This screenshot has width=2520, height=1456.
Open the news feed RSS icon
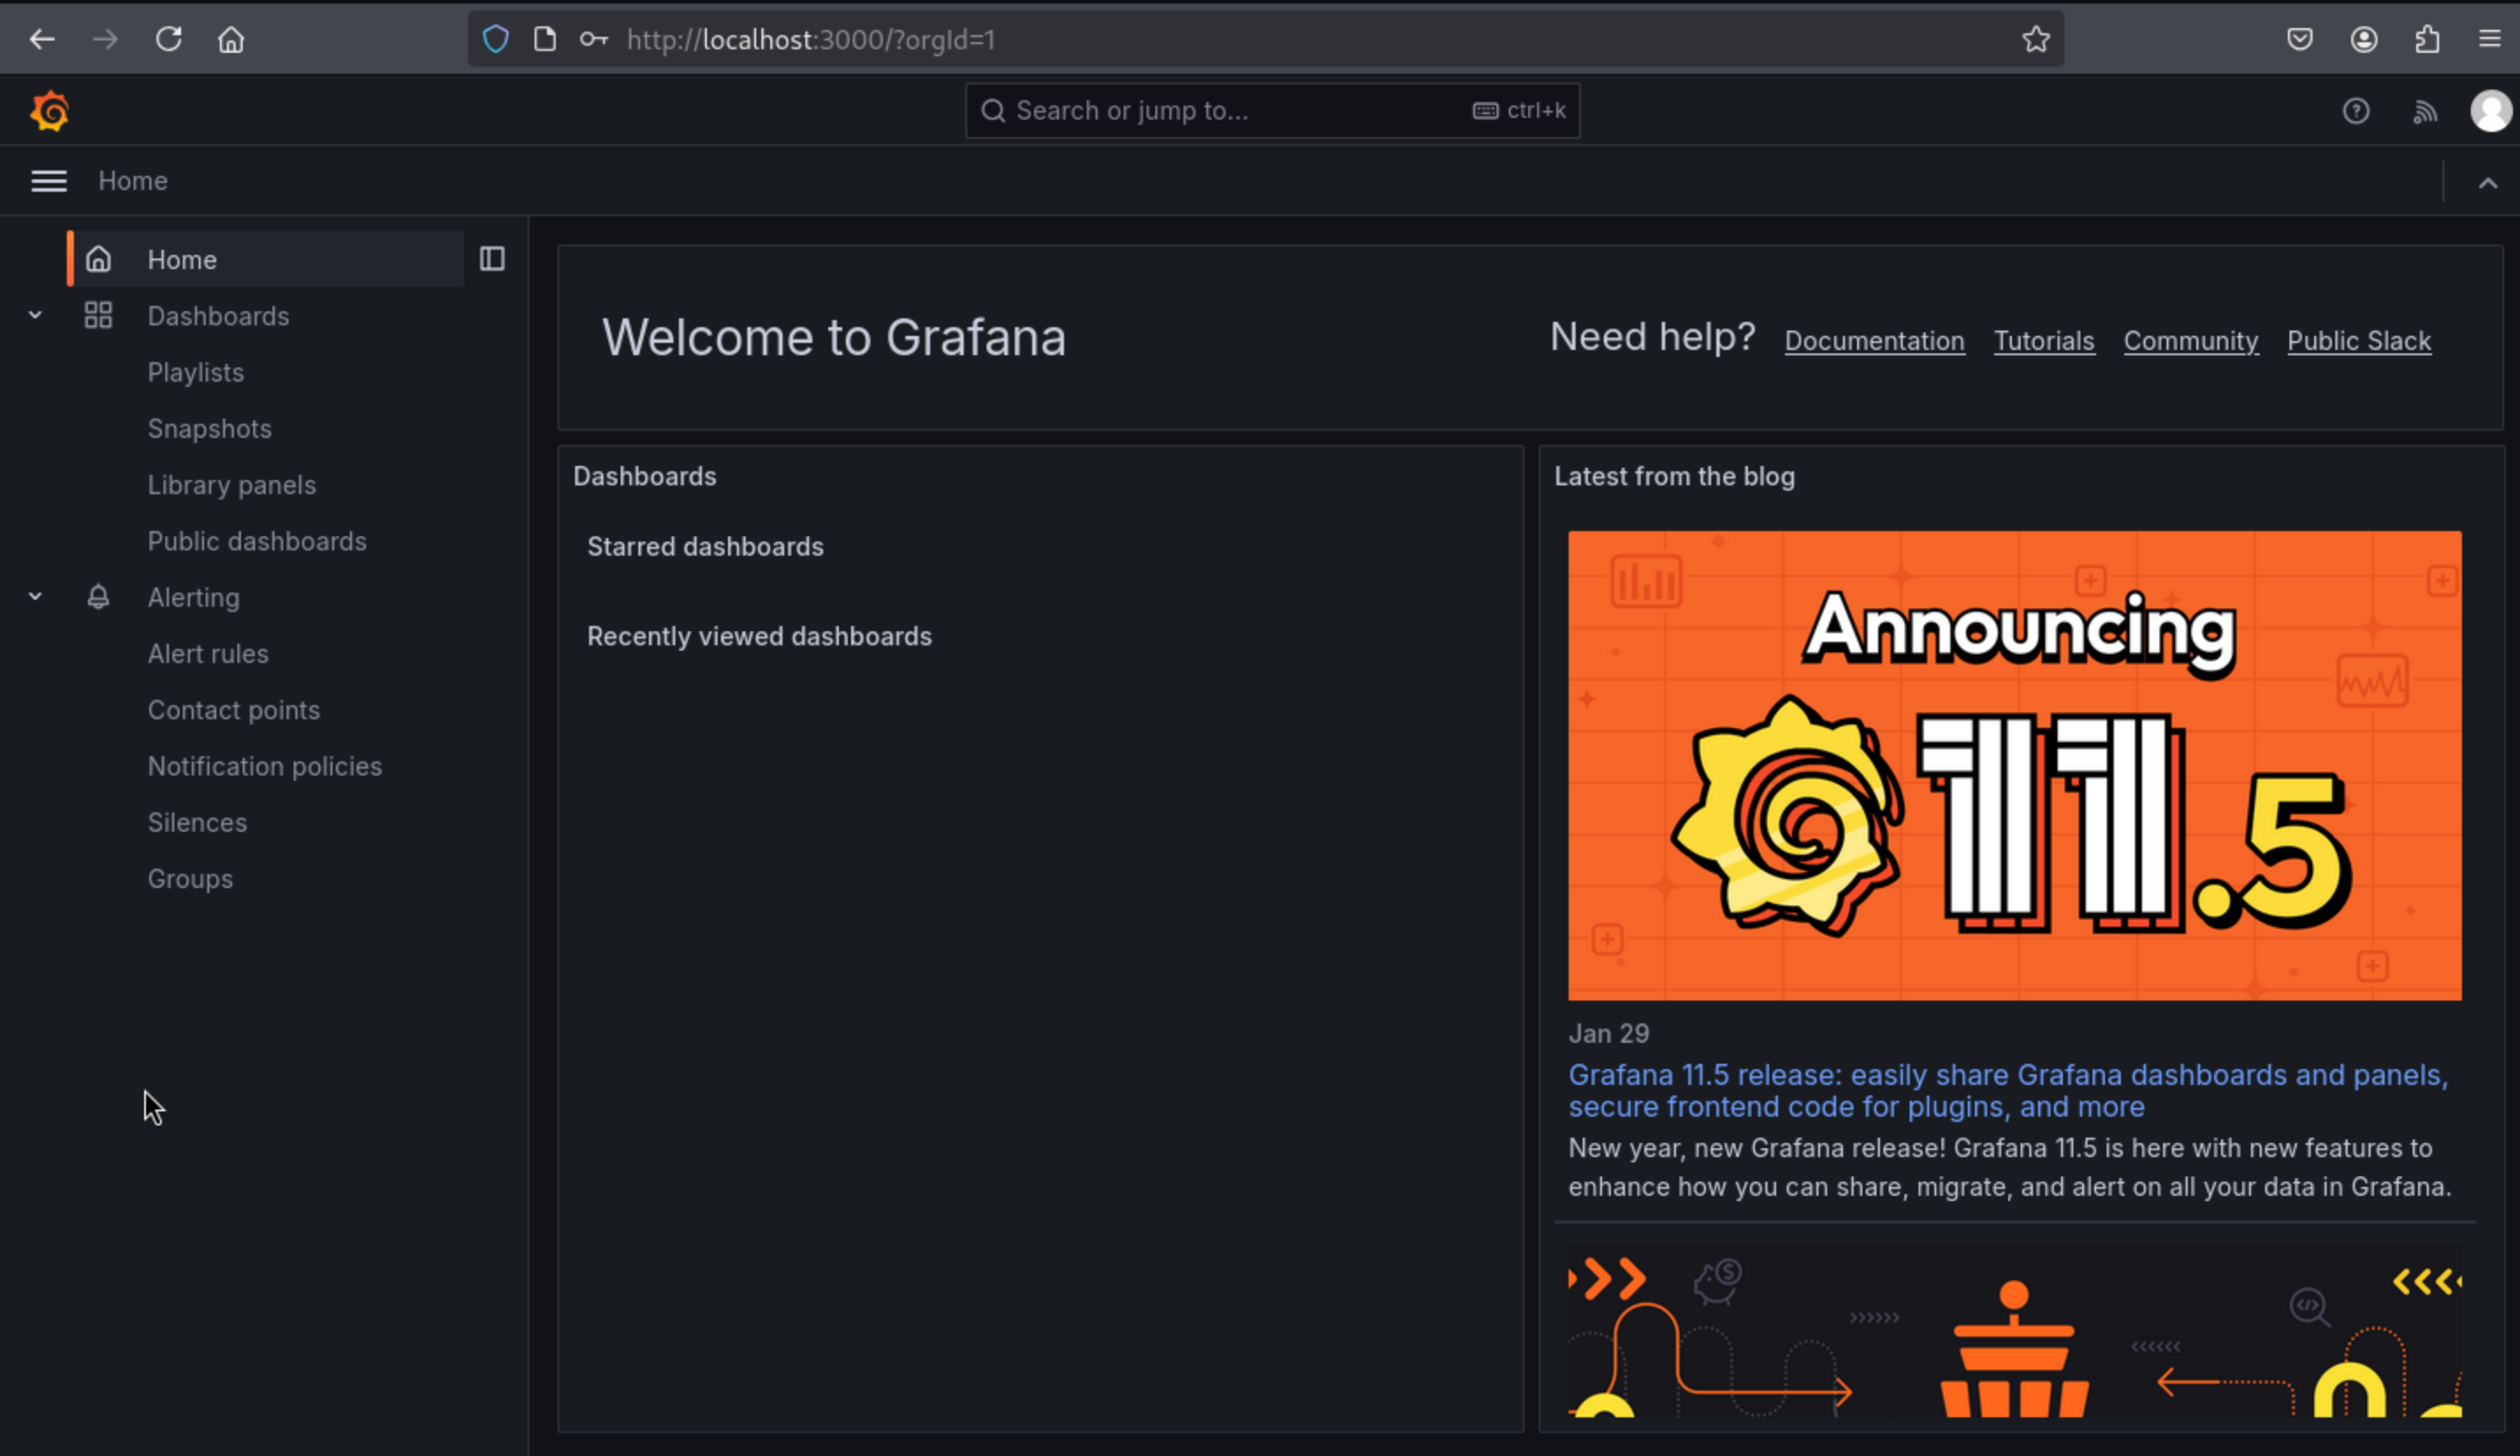coord(2425,111)
